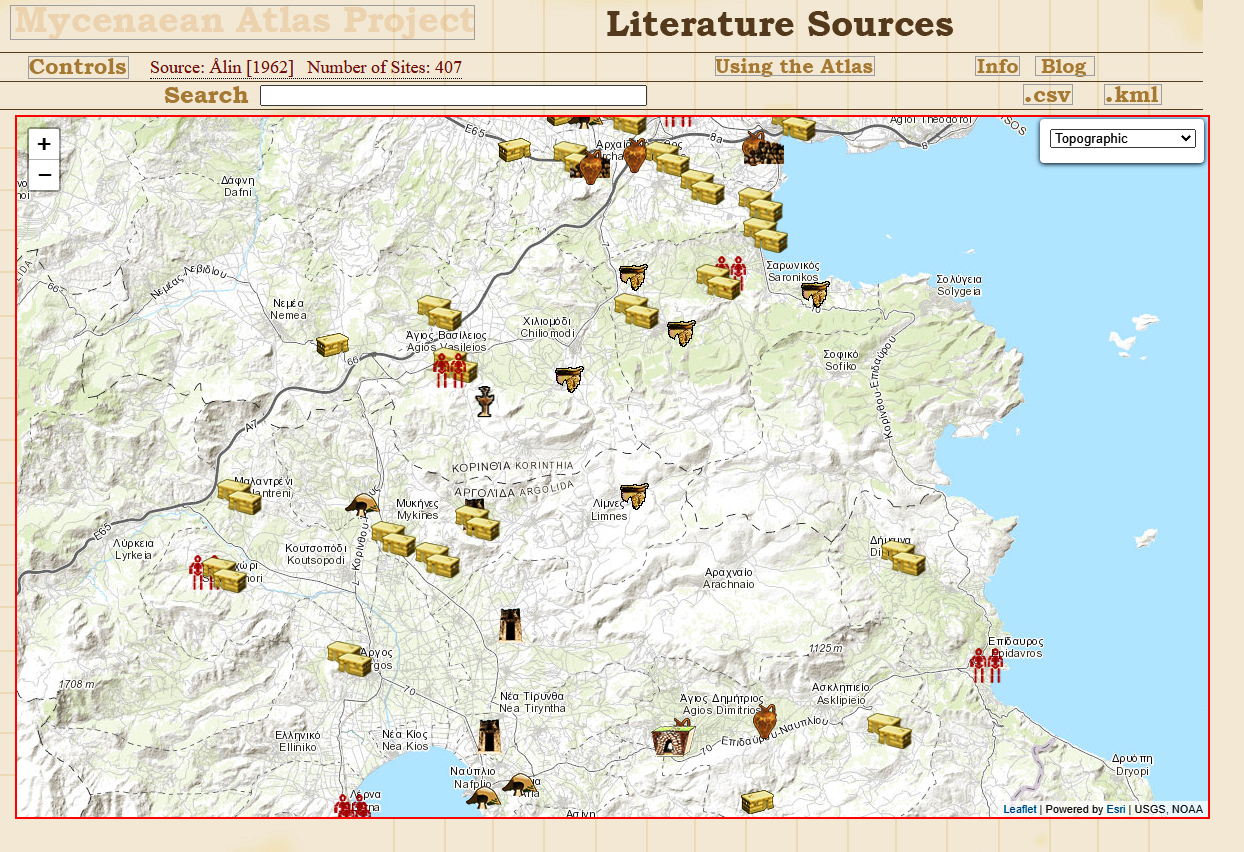Viewport: 1244px width, 852px height.
Task: Click the tomb doorway icon above Nea Tiryntha
Action: point(511,625)
